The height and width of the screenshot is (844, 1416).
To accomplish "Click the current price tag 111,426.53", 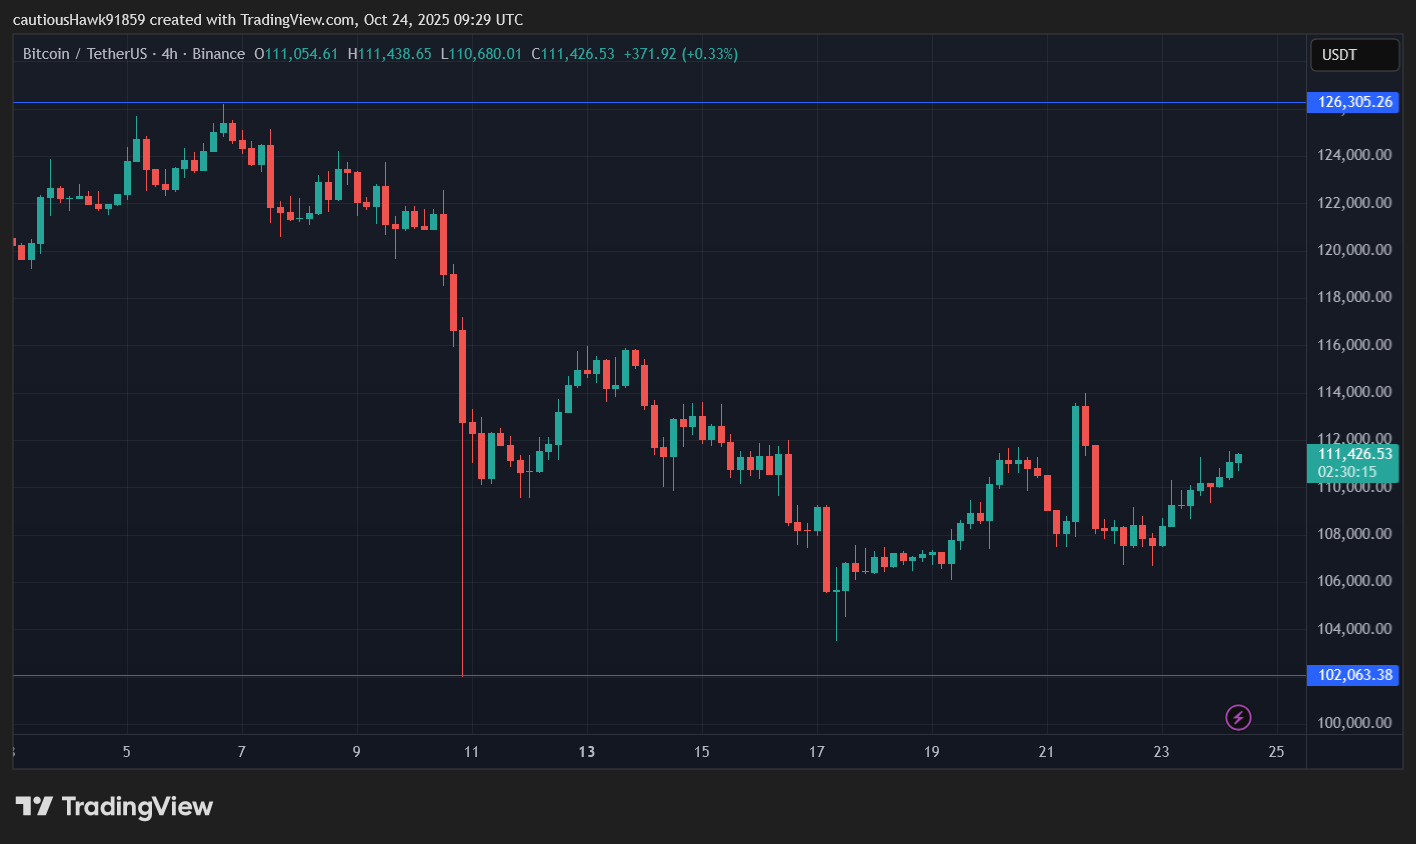I will click(x=1352, y=453).
